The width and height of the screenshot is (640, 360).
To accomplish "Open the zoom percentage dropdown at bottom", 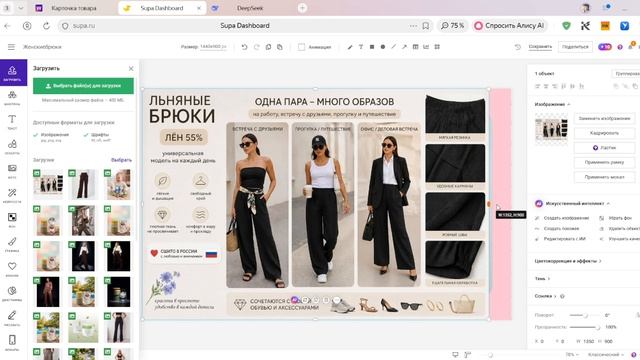I will (572, 355).
